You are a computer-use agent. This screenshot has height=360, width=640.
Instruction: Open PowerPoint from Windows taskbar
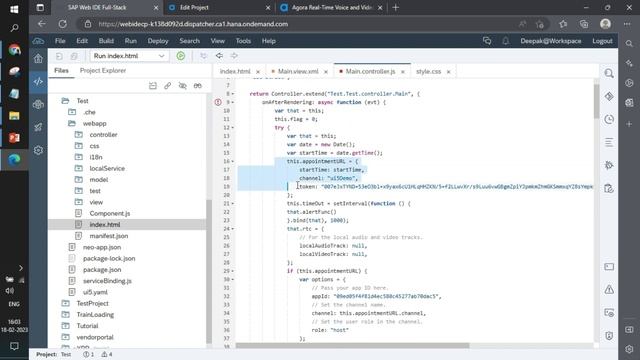14,138
